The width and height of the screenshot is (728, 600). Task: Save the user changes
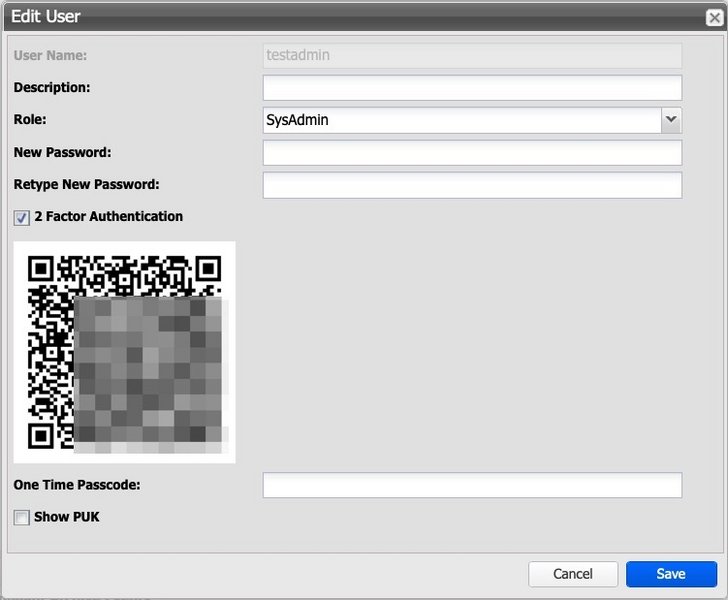coord(671,574)
